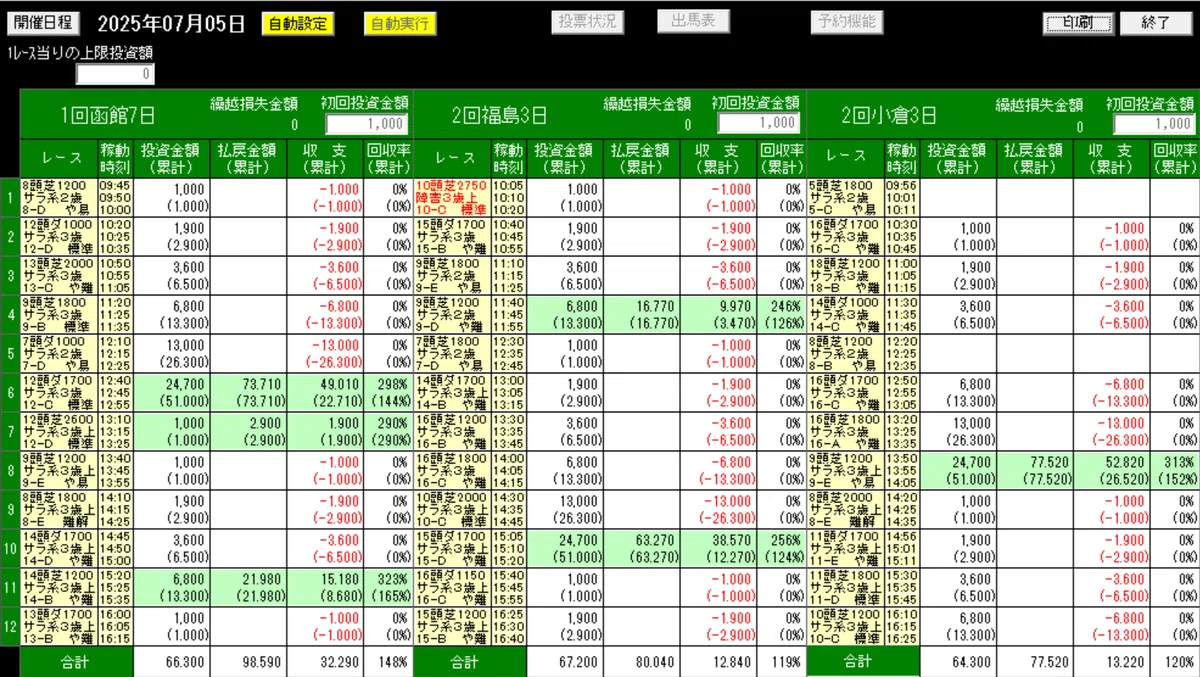Start auto-run with the 自動実行 button
Image resolution: width=1200 pixels, height=677 pixels.
coord(400,23)
